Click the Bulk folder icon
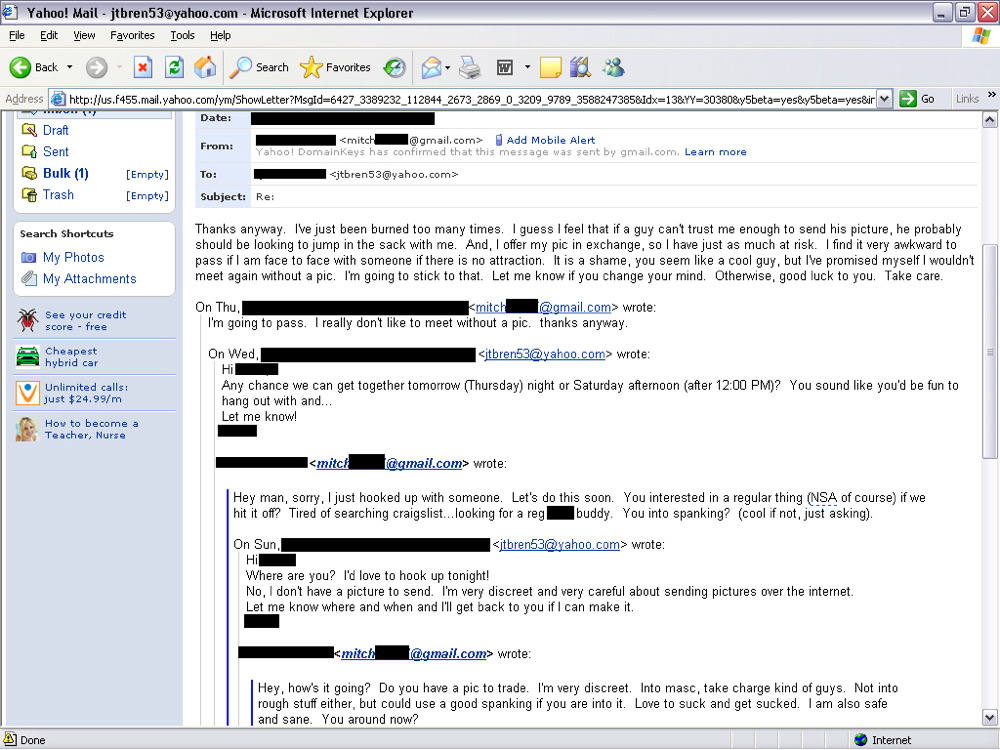The image size is (1000, 750). pos(29,173)
